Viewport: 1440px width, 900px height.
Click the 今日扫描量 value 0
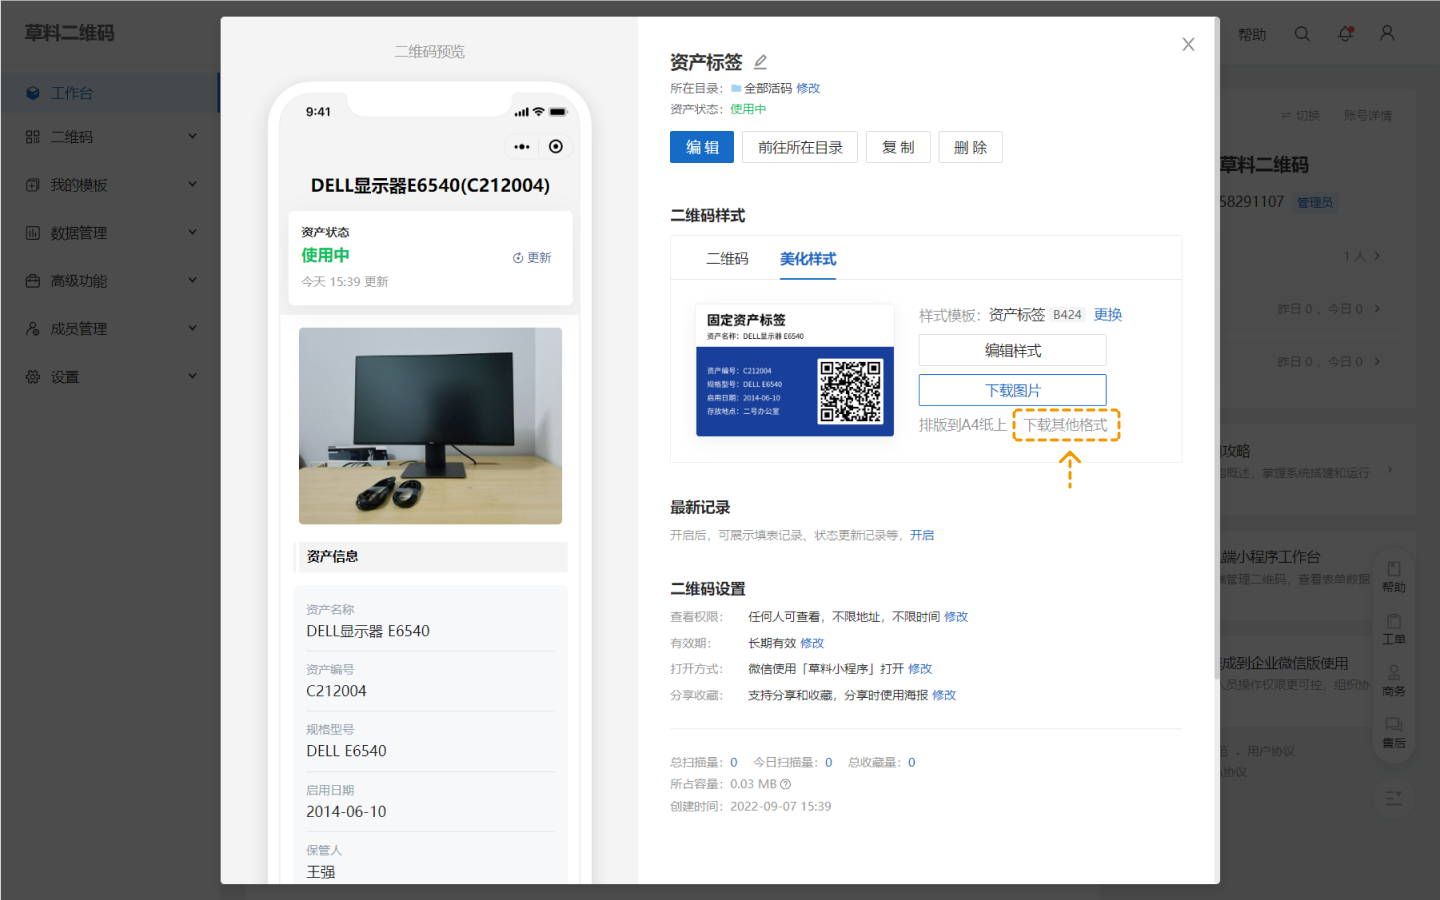[829, 763]
